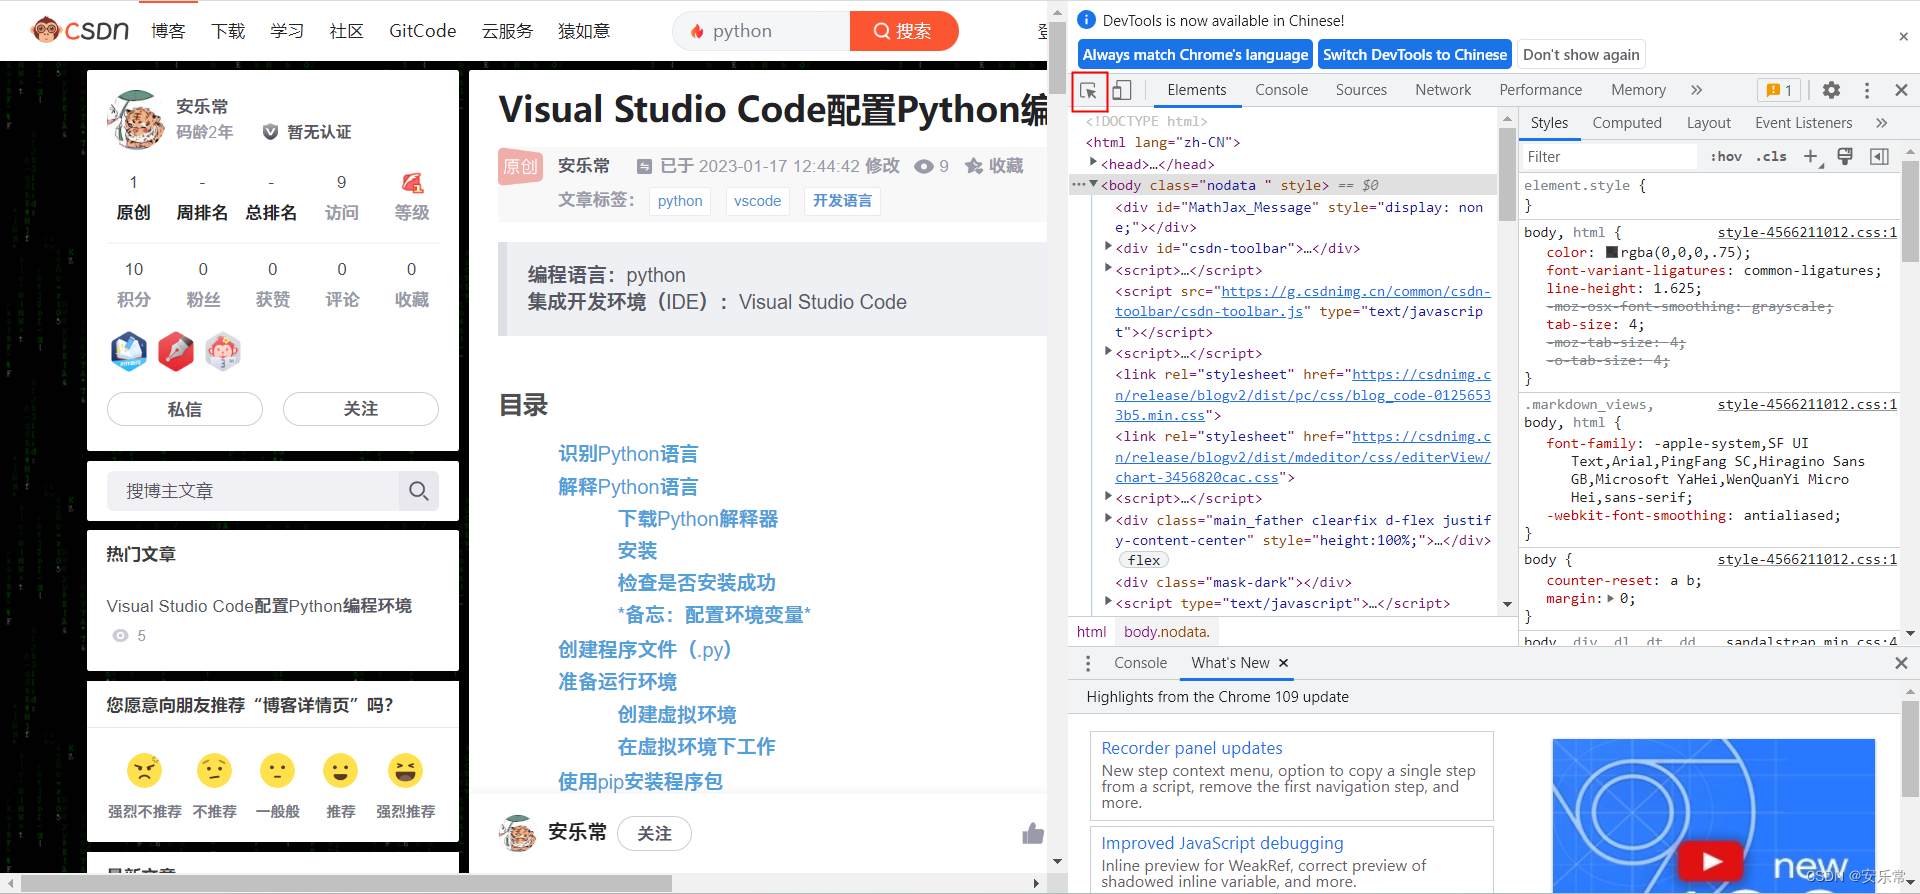Toggle .cls element classes panel
This screenshot has height=894, width=1920.
pos(1771,156)
